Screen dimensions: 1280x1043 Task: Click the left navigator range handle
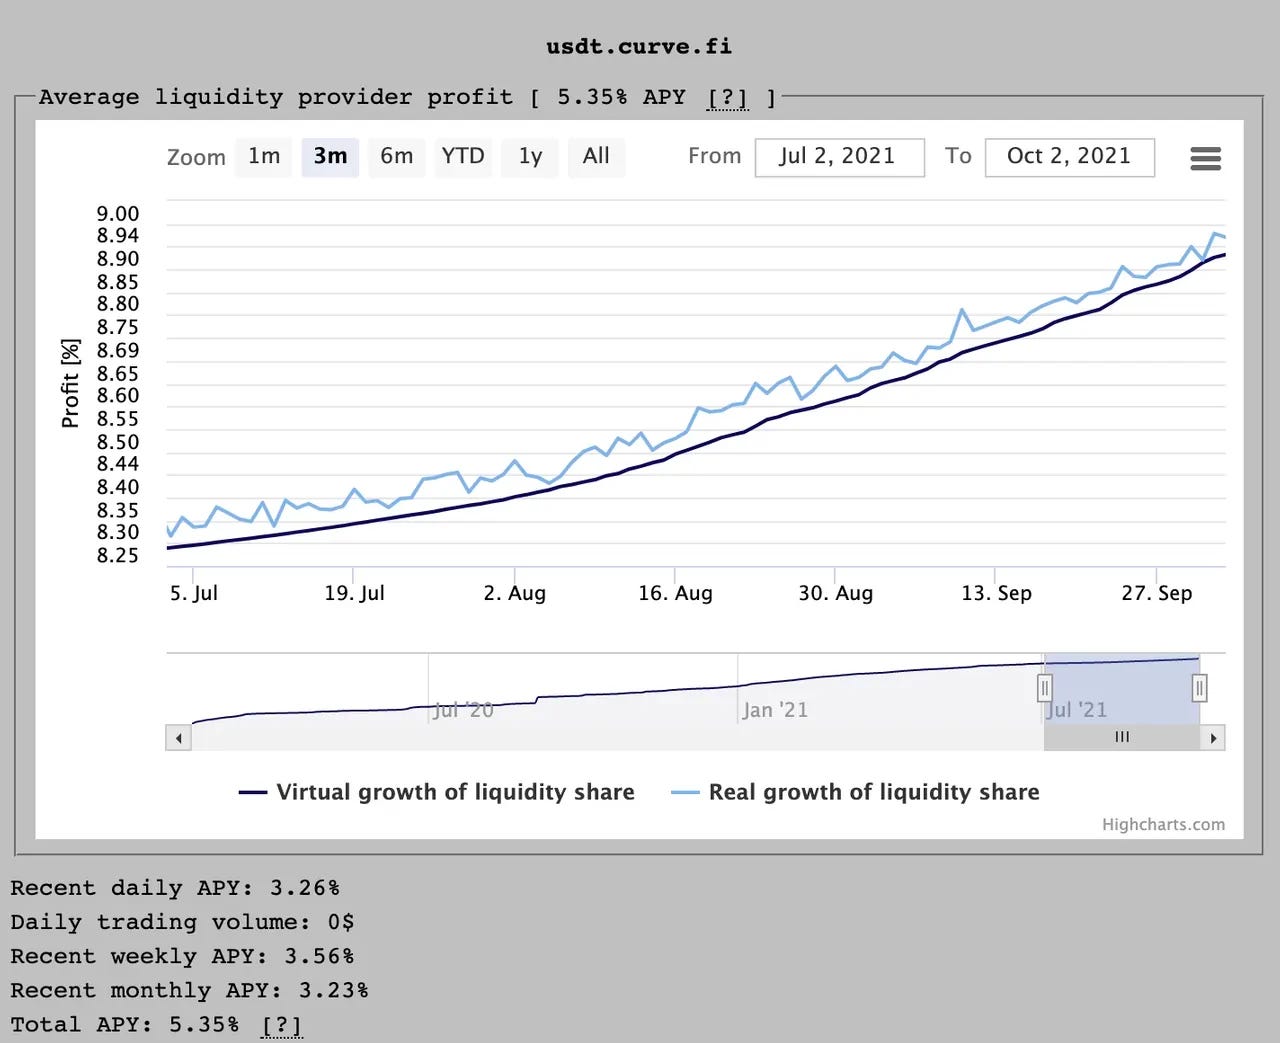click(x=1044, y=688)
